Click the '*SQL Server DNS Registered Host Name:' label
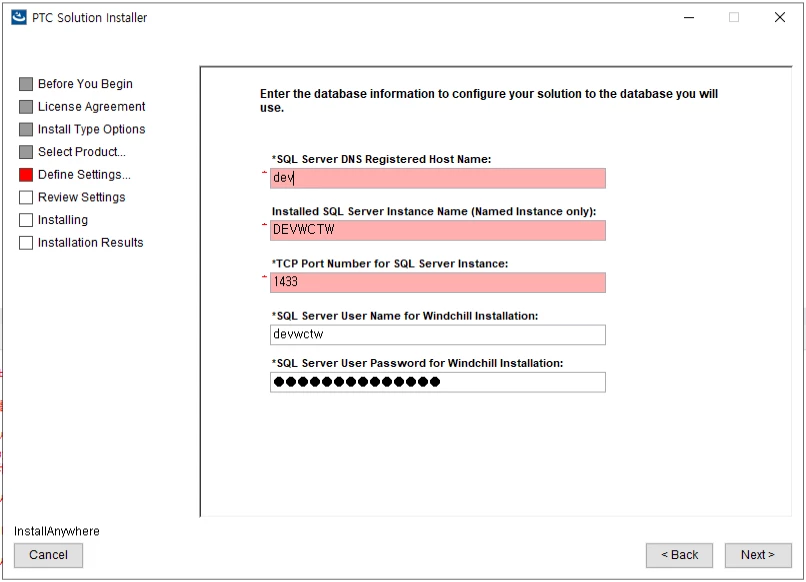 pos(381,159)
